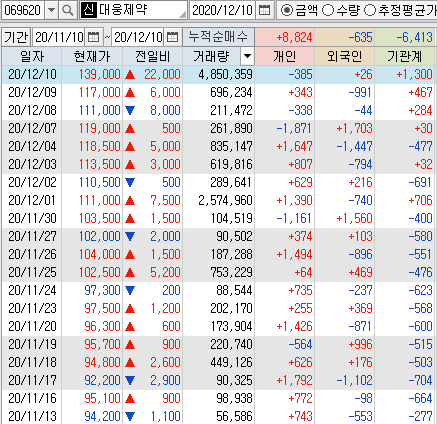Select the row dated 20/11/27

(x=218, y=236)
